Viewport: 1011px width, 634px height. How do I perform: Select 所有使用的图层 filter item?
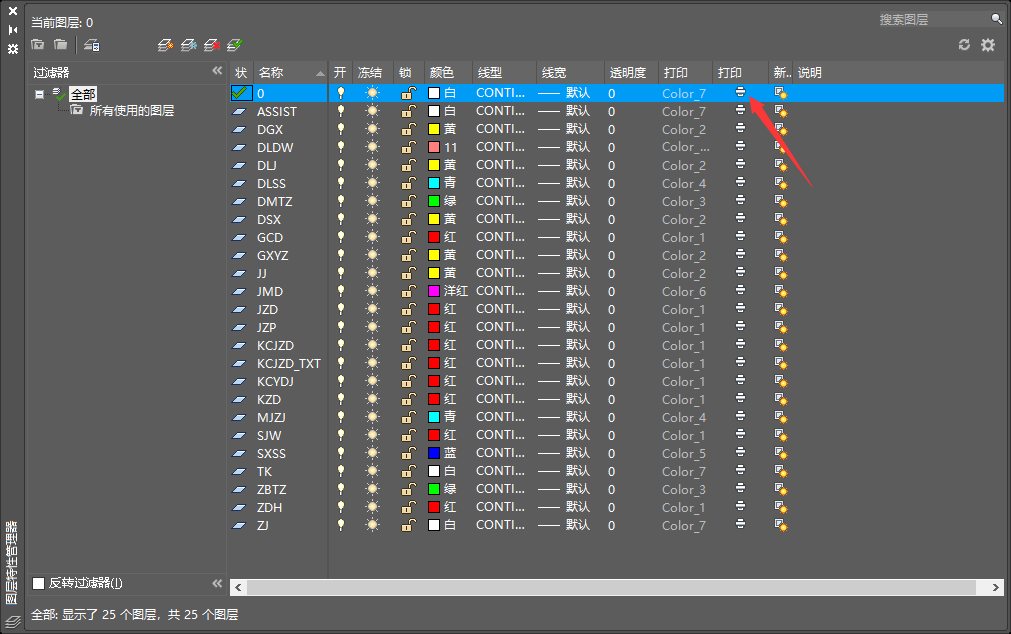131,111
